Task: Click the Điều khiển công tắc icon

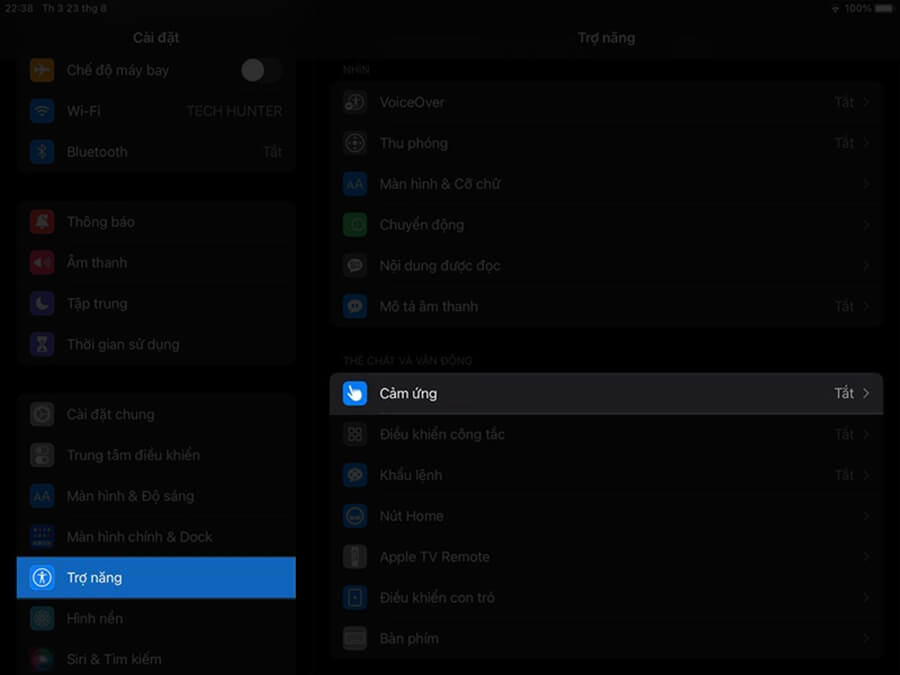Action: point(355,434)
